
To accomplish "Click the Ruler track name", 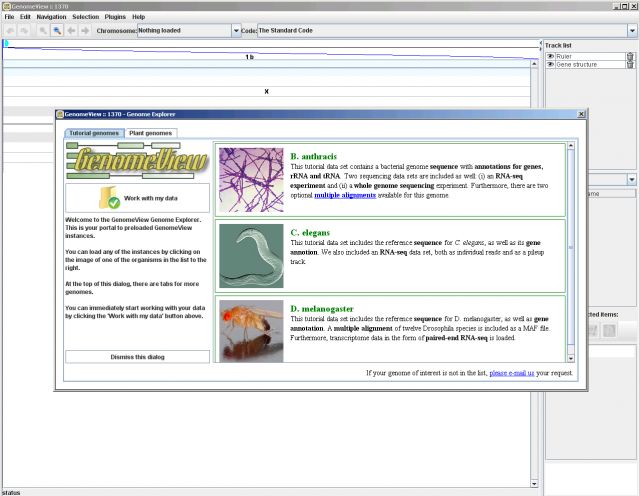I will point(564,56).
